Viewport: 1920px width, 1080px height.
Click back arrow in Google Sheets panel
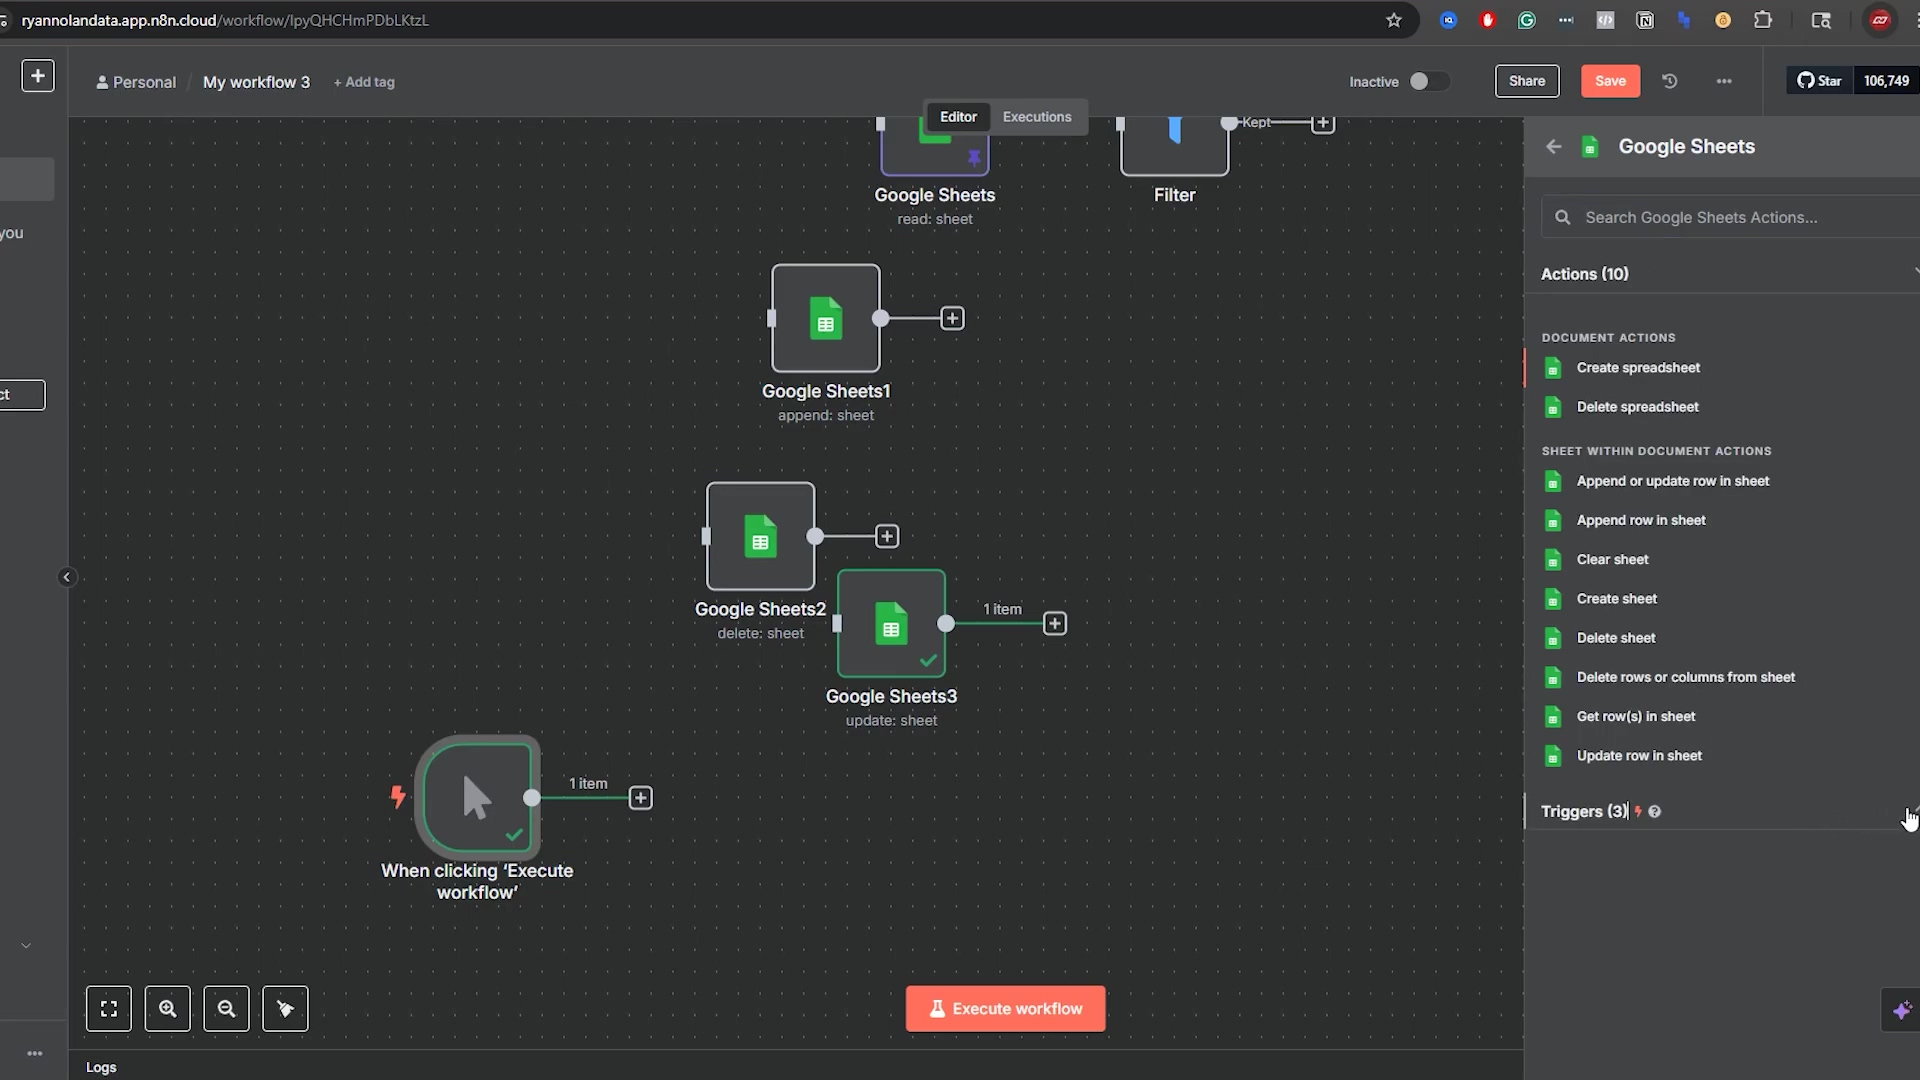1553,147
